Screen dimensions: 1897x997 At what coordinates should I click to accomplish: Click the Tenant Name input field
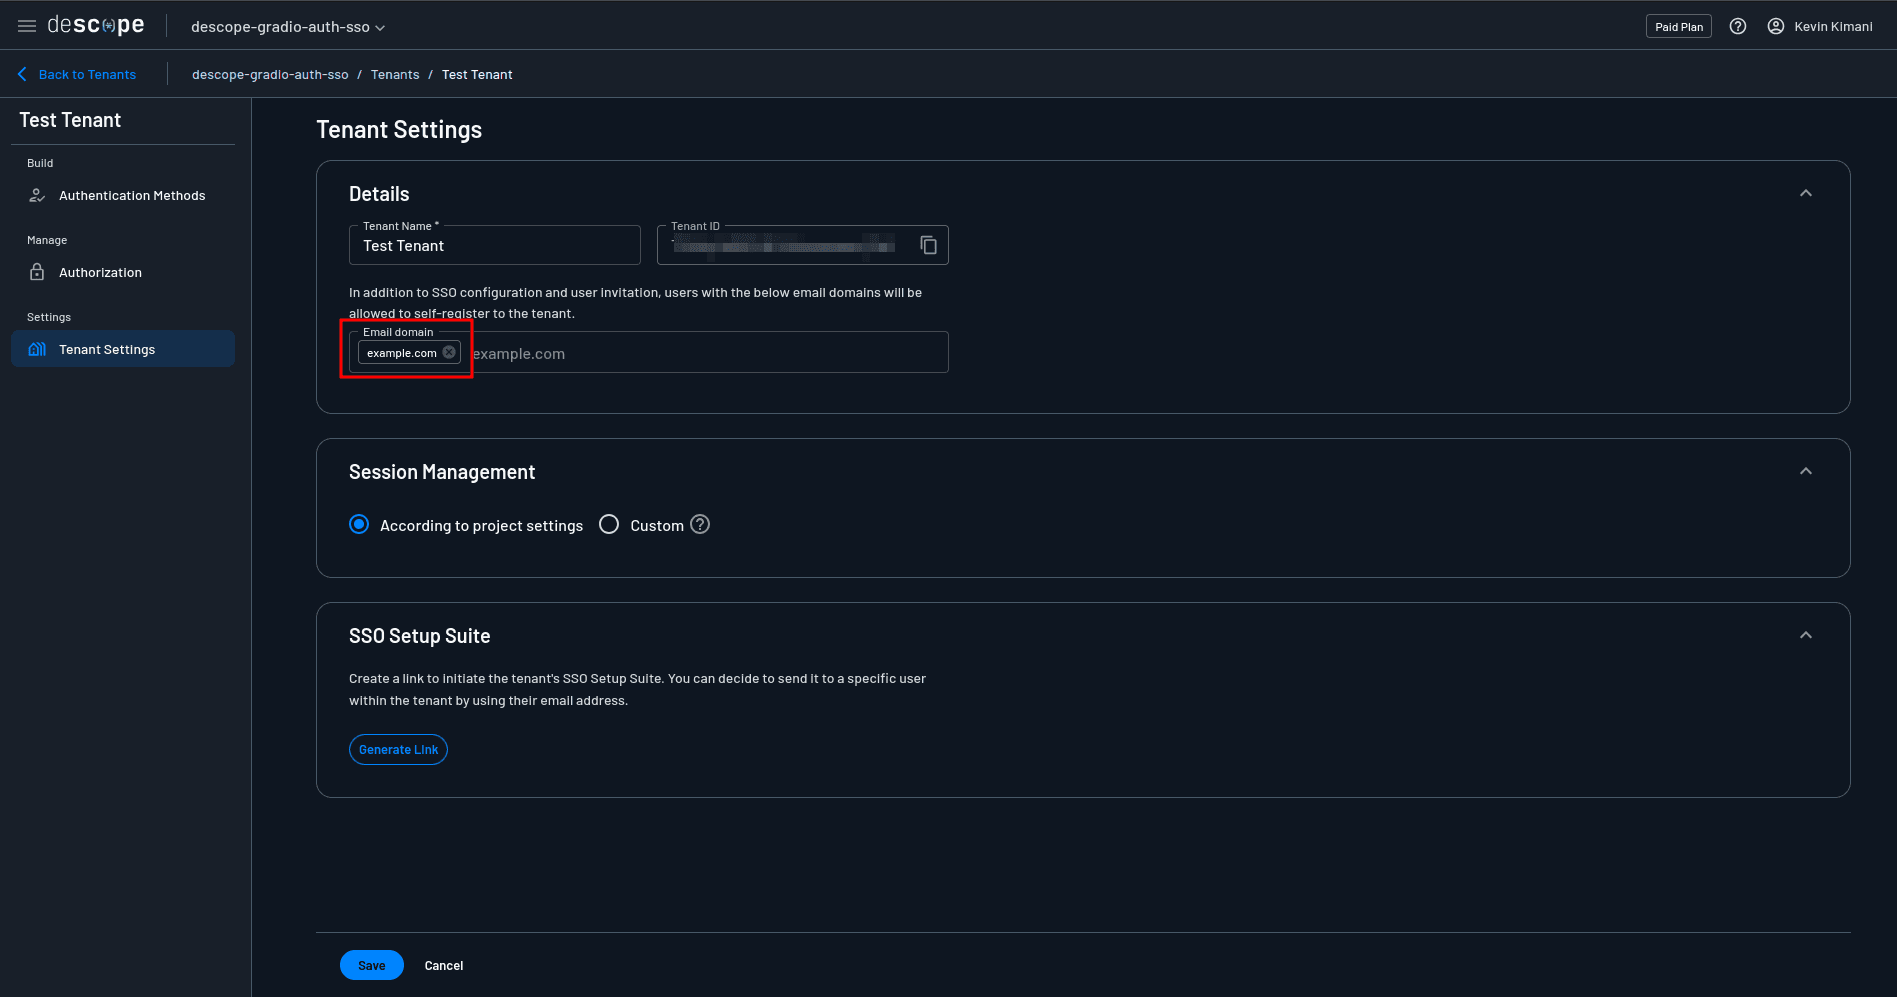click(494, 245)
